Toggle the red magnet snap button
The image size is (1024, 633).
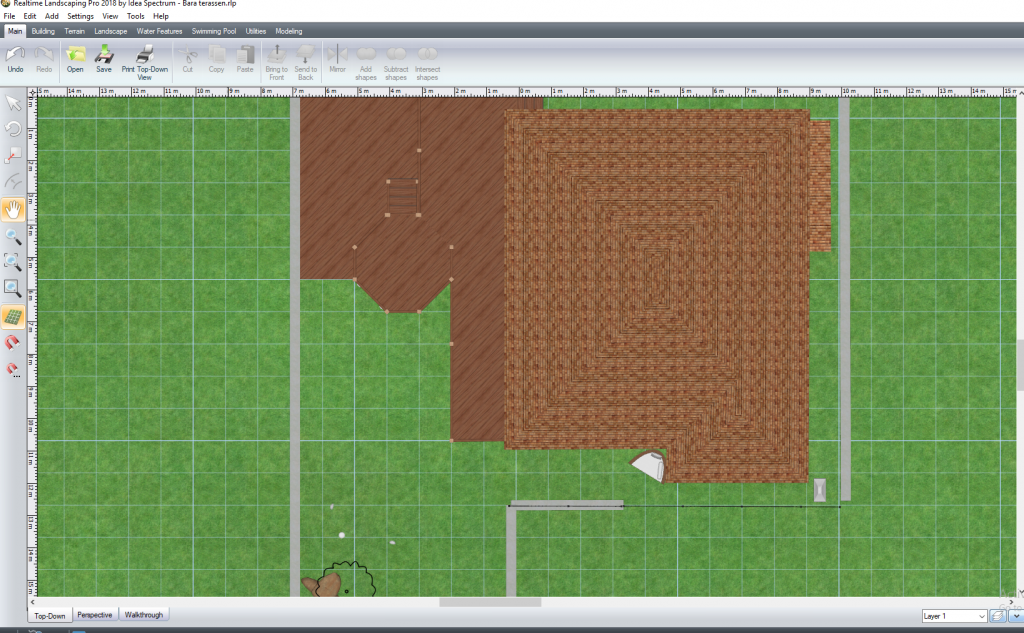[x=14, y=343]
